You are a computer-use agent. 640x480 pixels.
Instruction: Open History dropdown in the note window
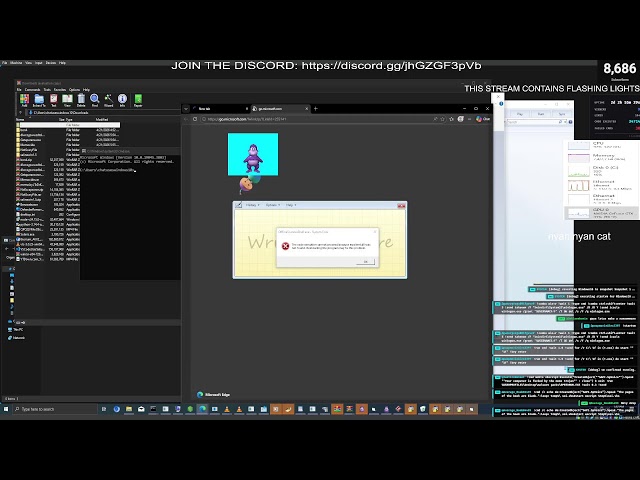[x=253, y=205]
